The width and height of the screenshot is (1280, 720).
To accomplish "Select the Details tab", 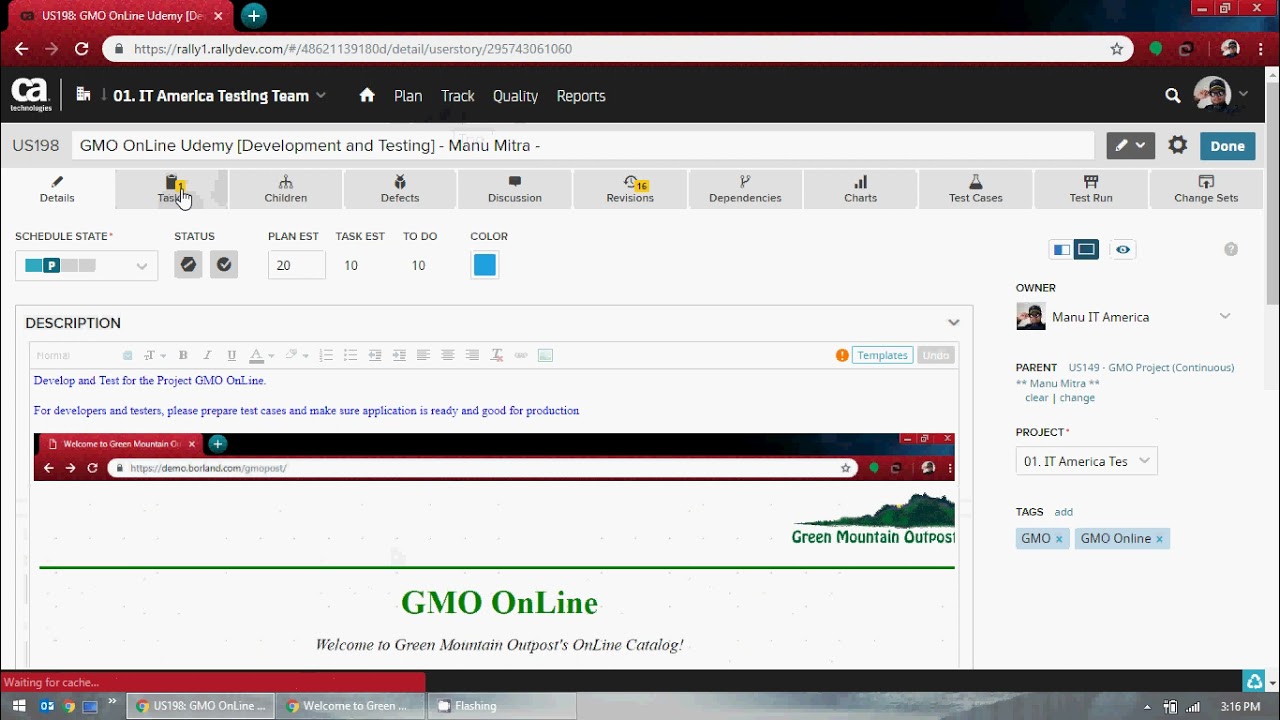I will pyautogui.click(x=57, y=189).
